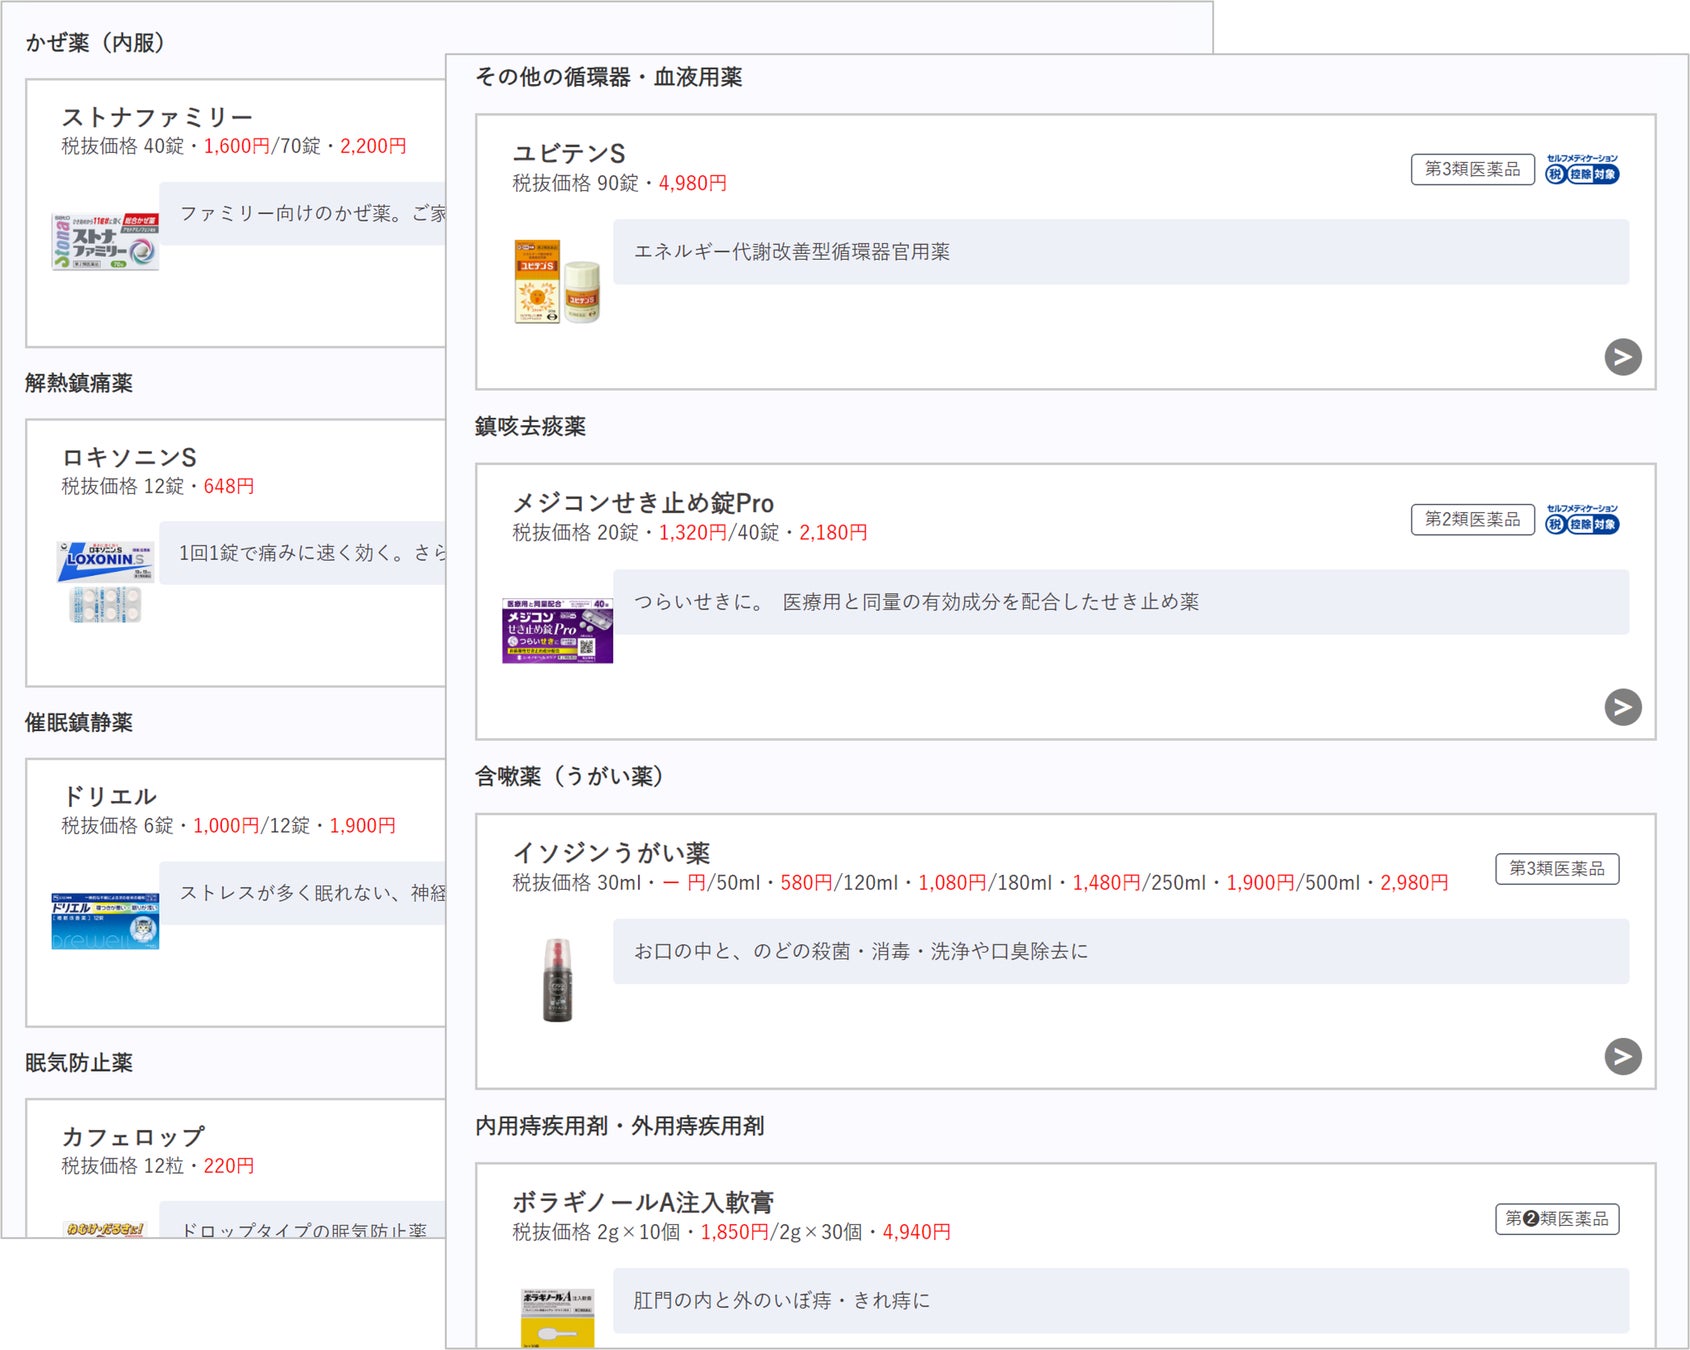Viewport: 1690px width, 1350px height.
Task: Open the メジコンせき止め錠Pro product title
Action: (643, 503)
